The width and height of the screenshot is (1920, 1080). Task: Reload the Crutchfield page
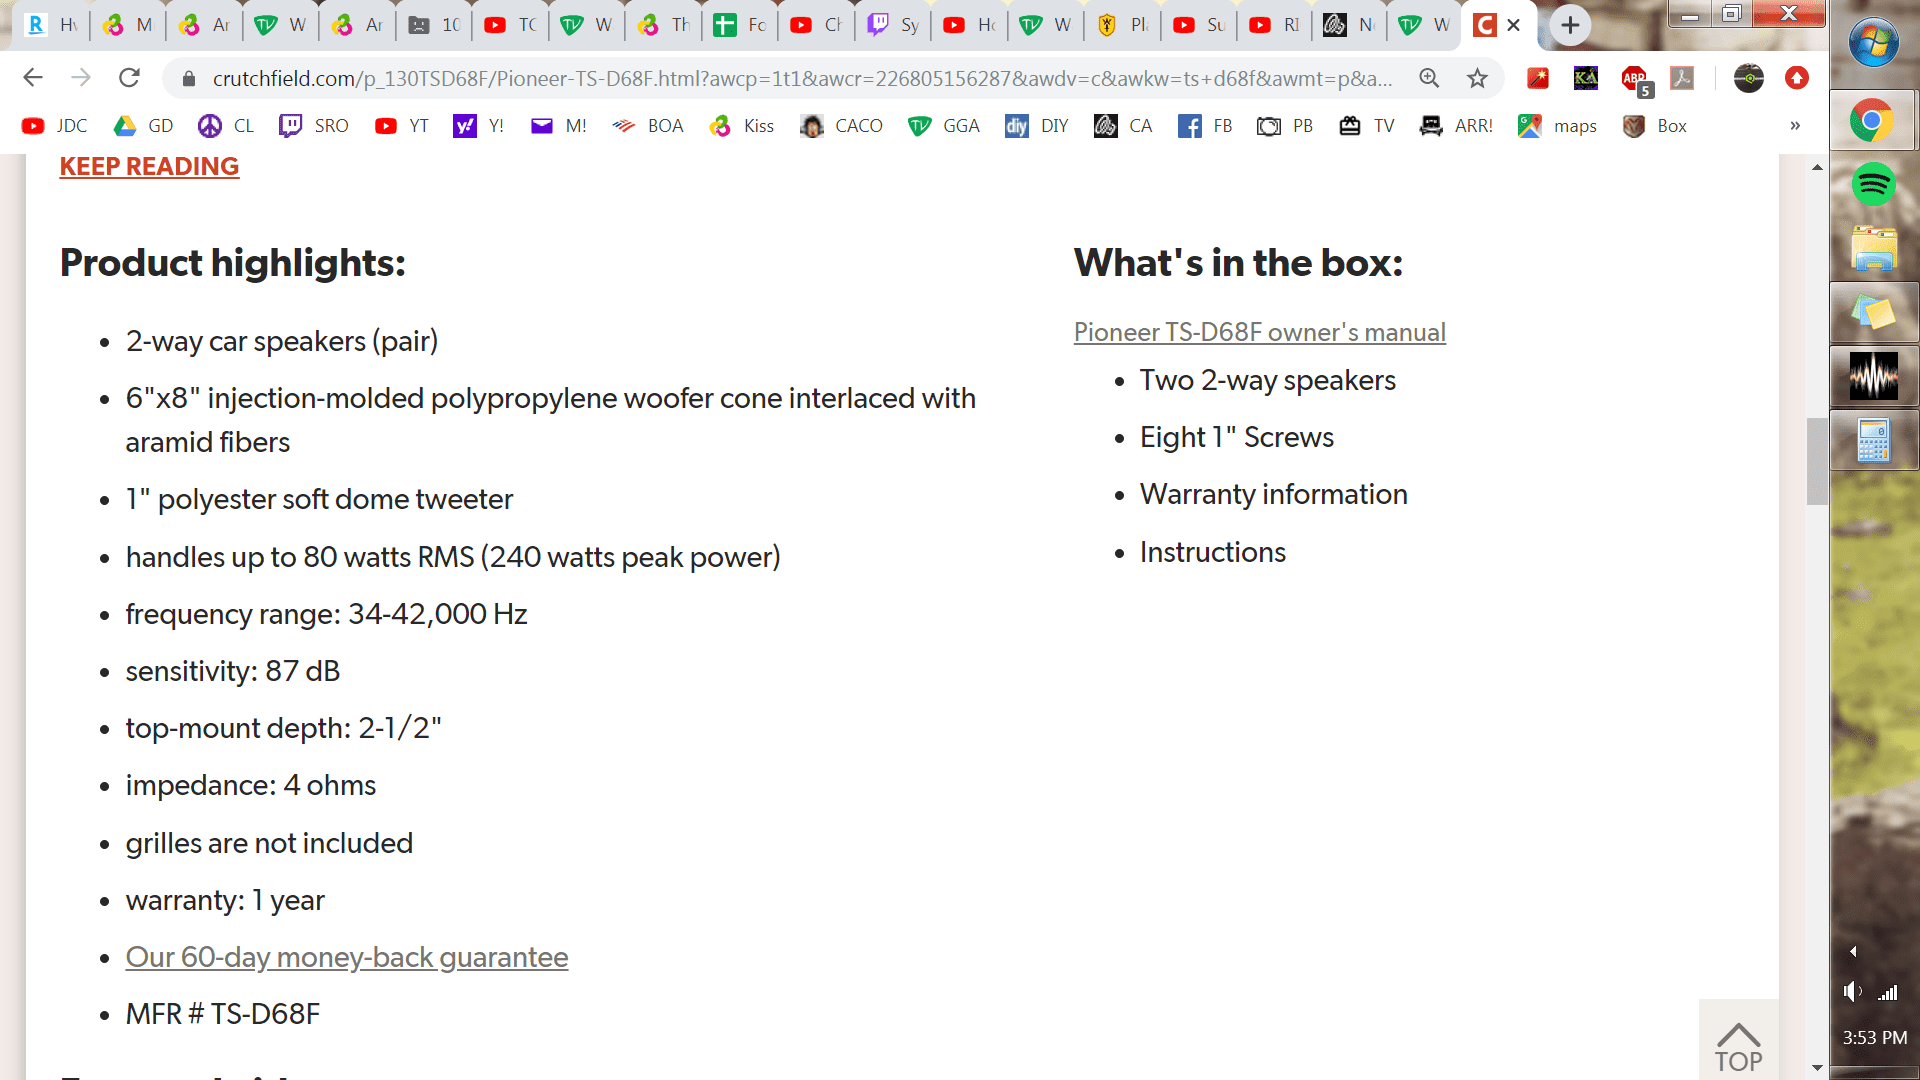[x=129, y=78]
